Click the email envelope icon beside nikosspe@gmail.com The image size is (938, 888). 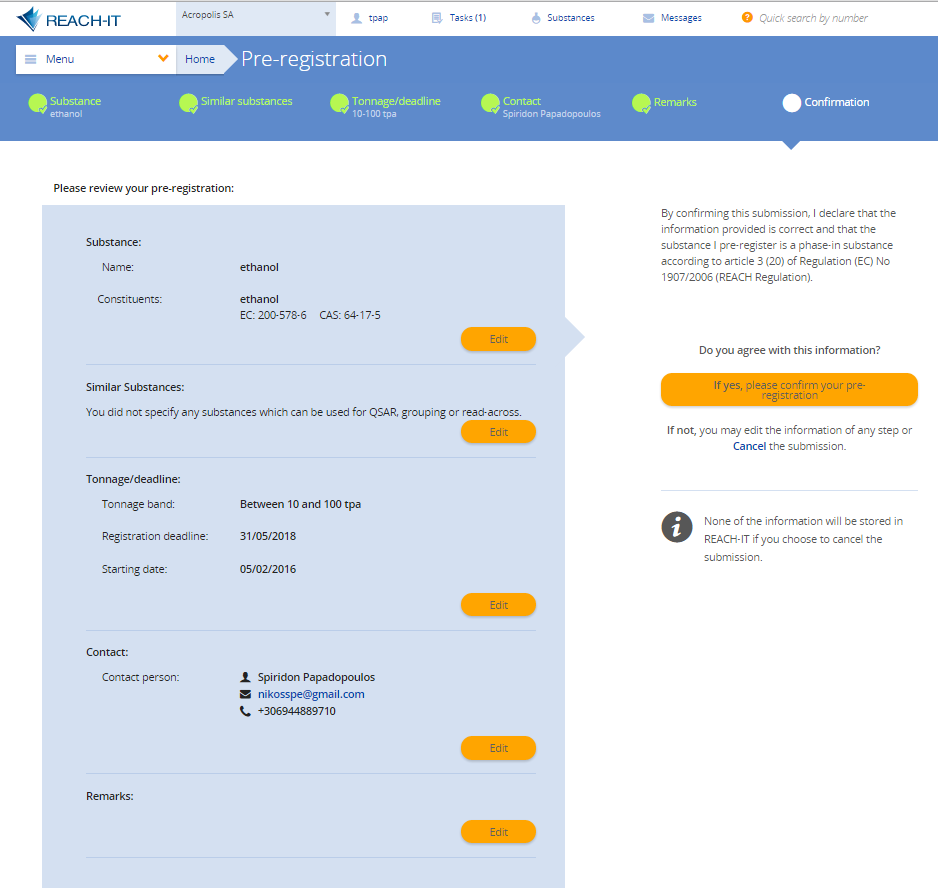[245, 694]
